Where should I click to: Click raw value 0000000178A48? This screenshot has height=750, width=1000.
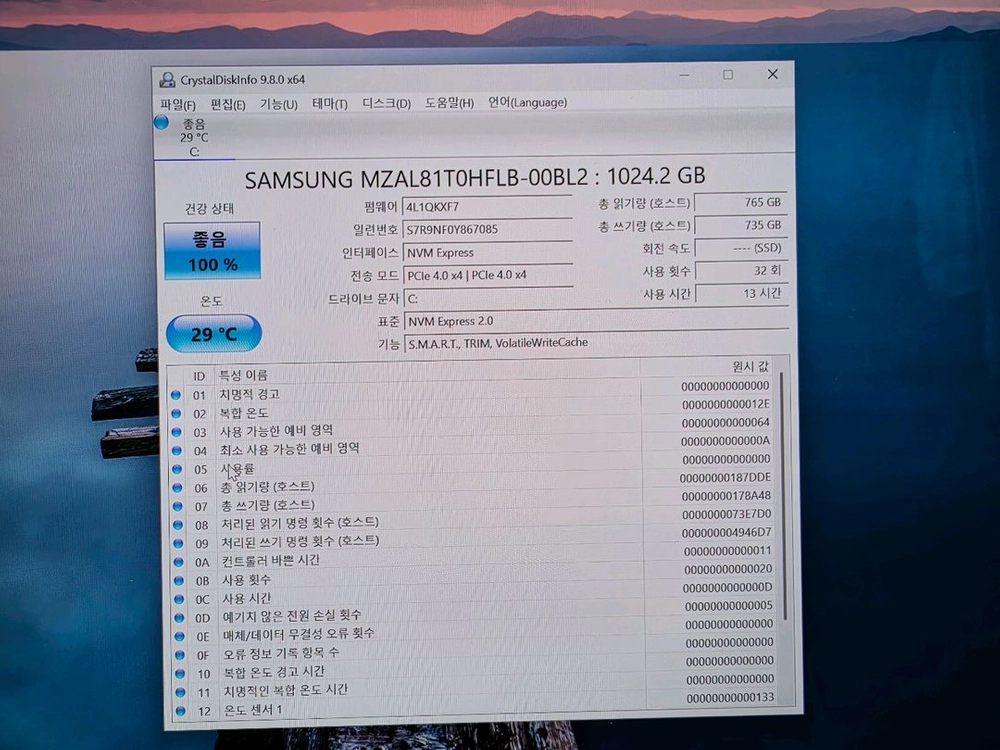click(x=726, y=496)
